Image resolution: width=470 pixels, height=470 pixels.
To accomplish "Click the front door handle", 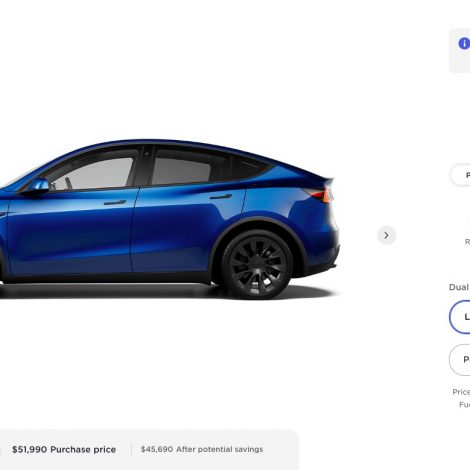I will [x=115, y=202].
